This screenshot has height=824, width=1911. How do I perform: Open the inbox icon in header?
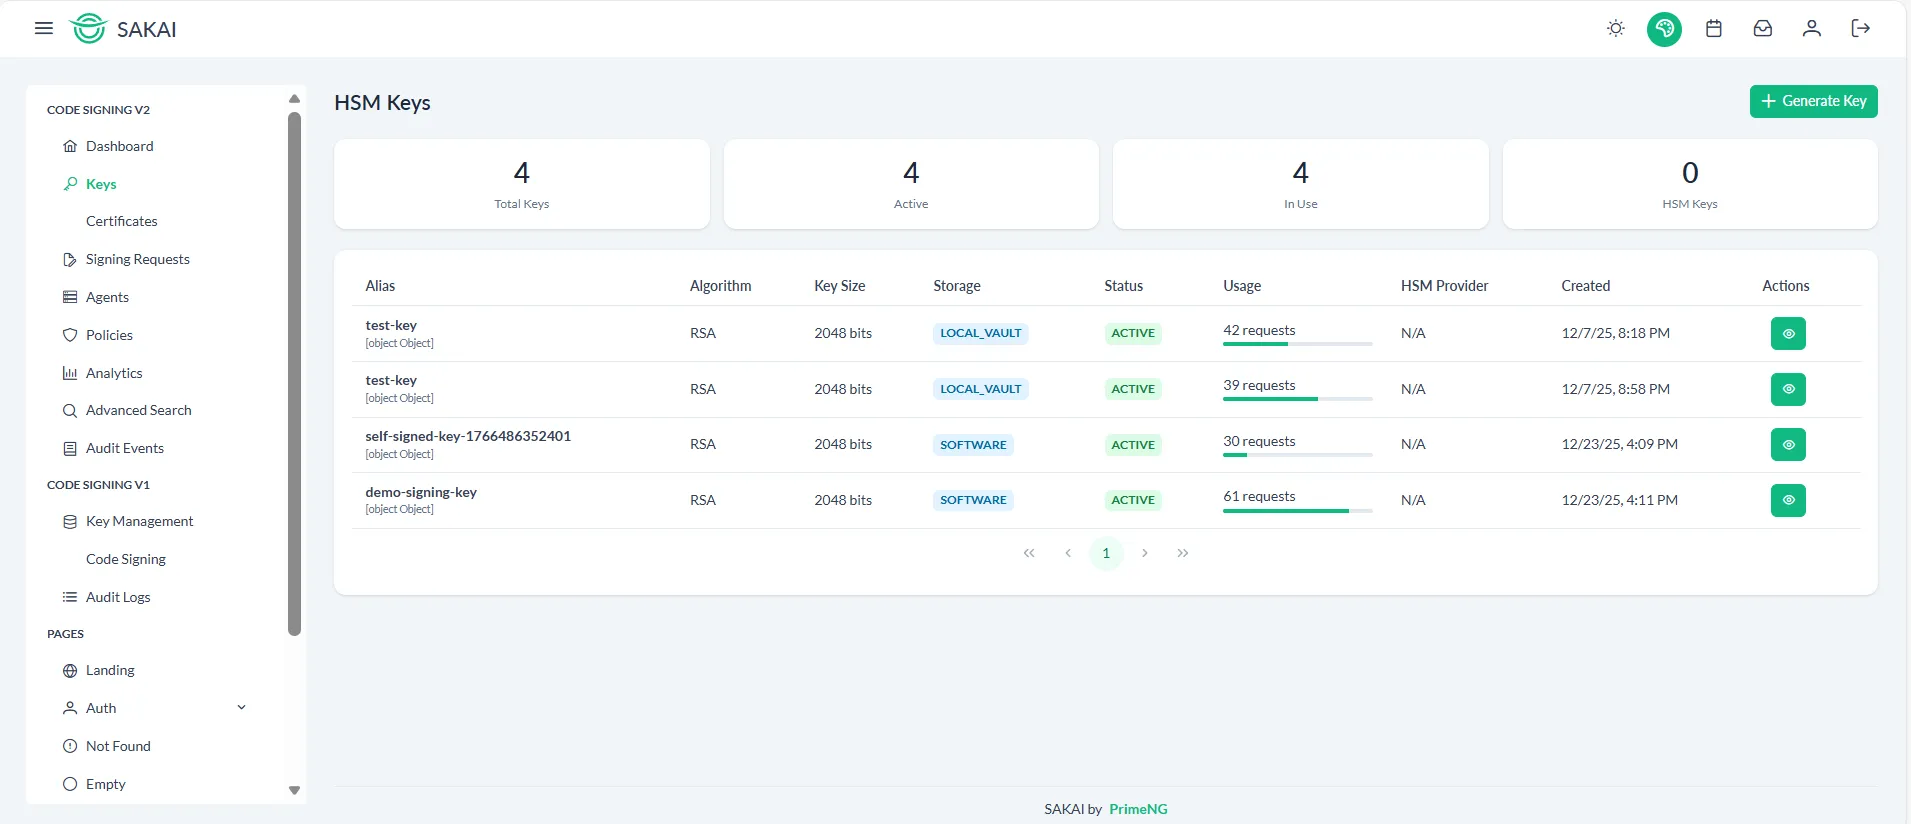[1762, 29]
